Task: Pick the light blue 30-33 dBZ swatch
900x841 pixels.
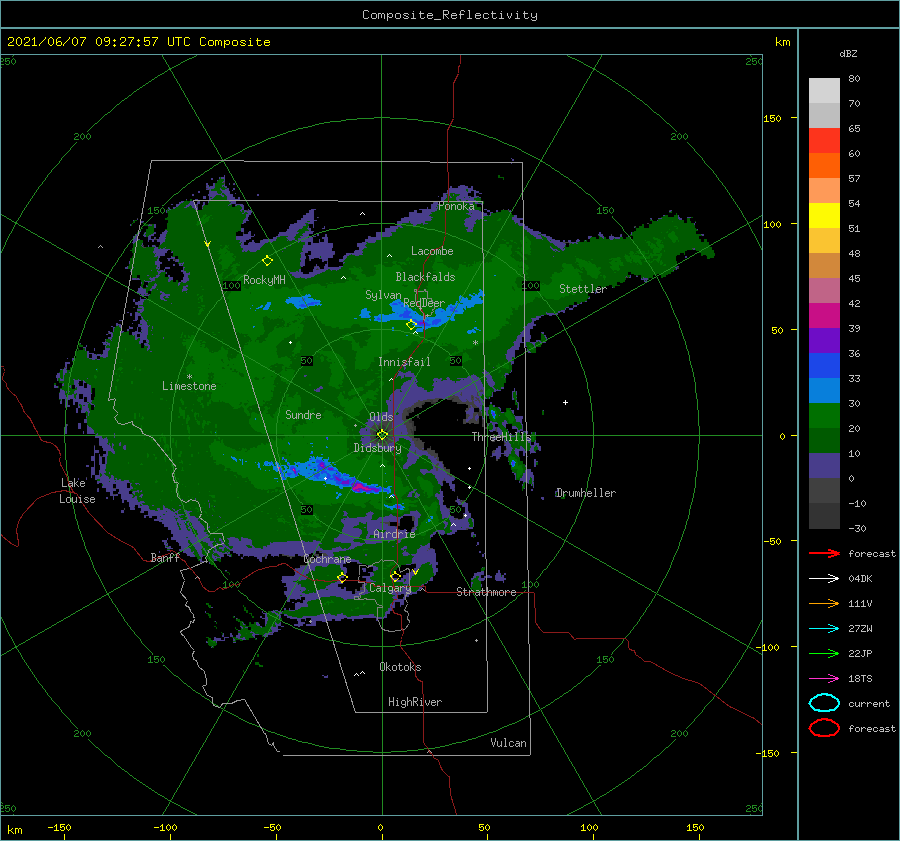Action: (824, 390)
